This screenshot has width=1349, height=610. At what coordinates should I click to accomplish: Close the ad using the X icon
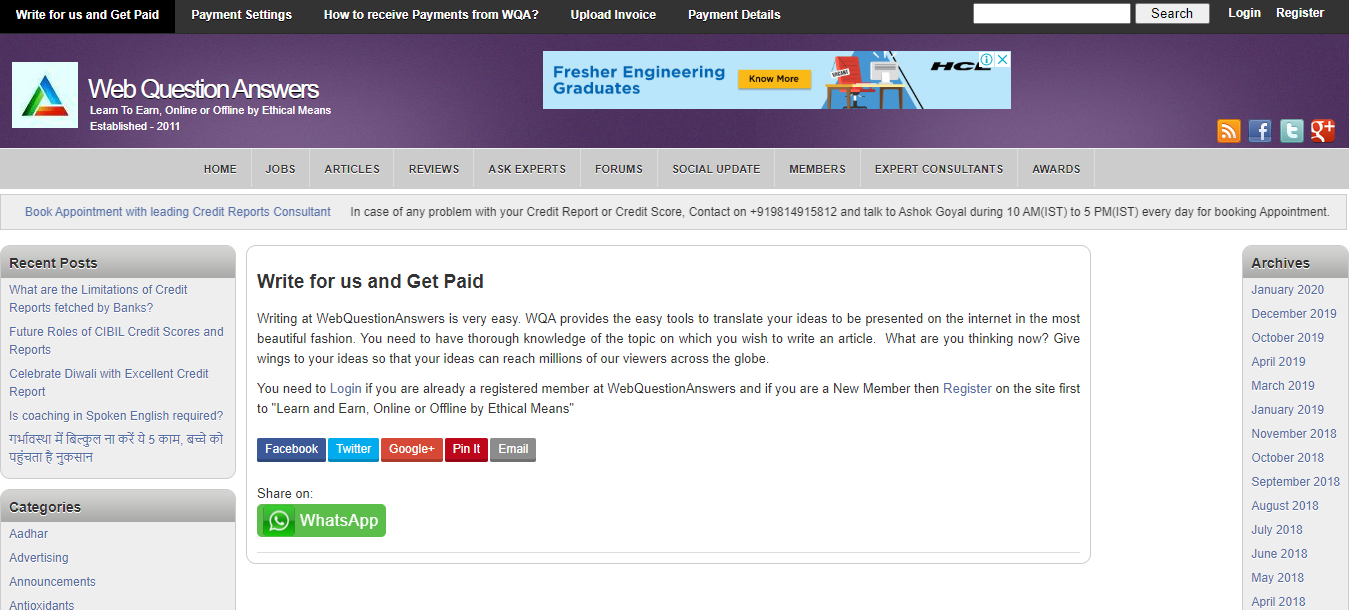click(x=1003, y=60)
